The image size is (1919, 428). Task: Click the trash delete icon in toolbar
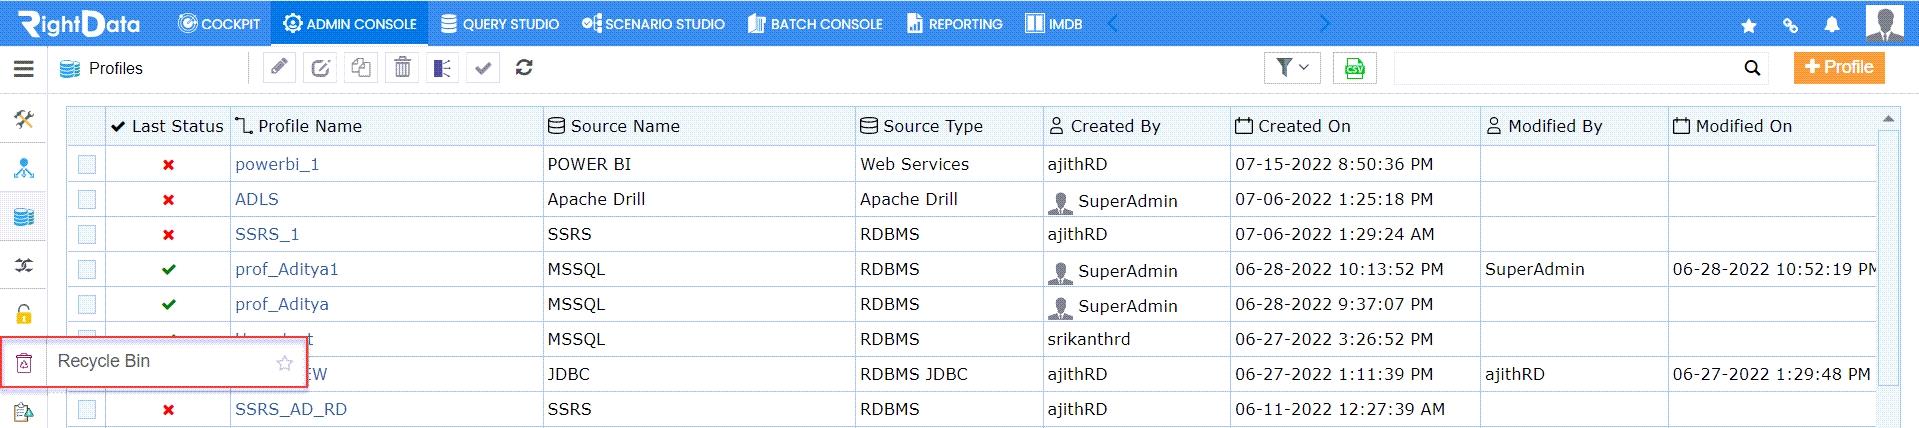coord(402,67)
